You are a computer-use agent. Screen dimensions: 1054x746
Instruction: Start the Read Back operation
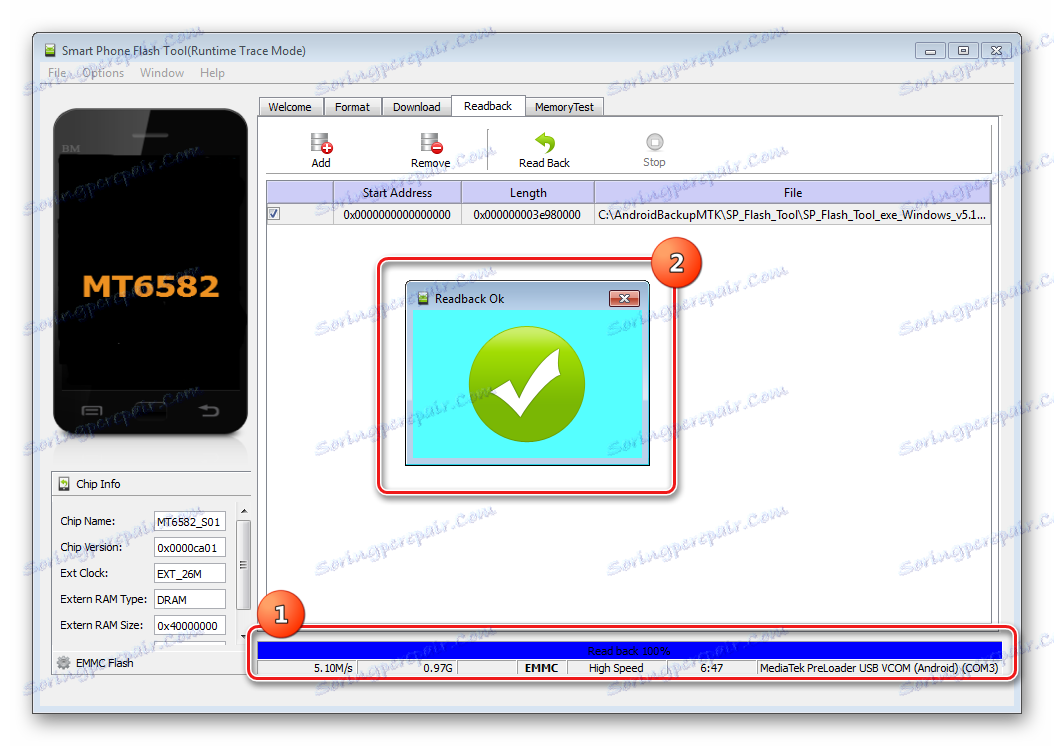click(544, 142)
